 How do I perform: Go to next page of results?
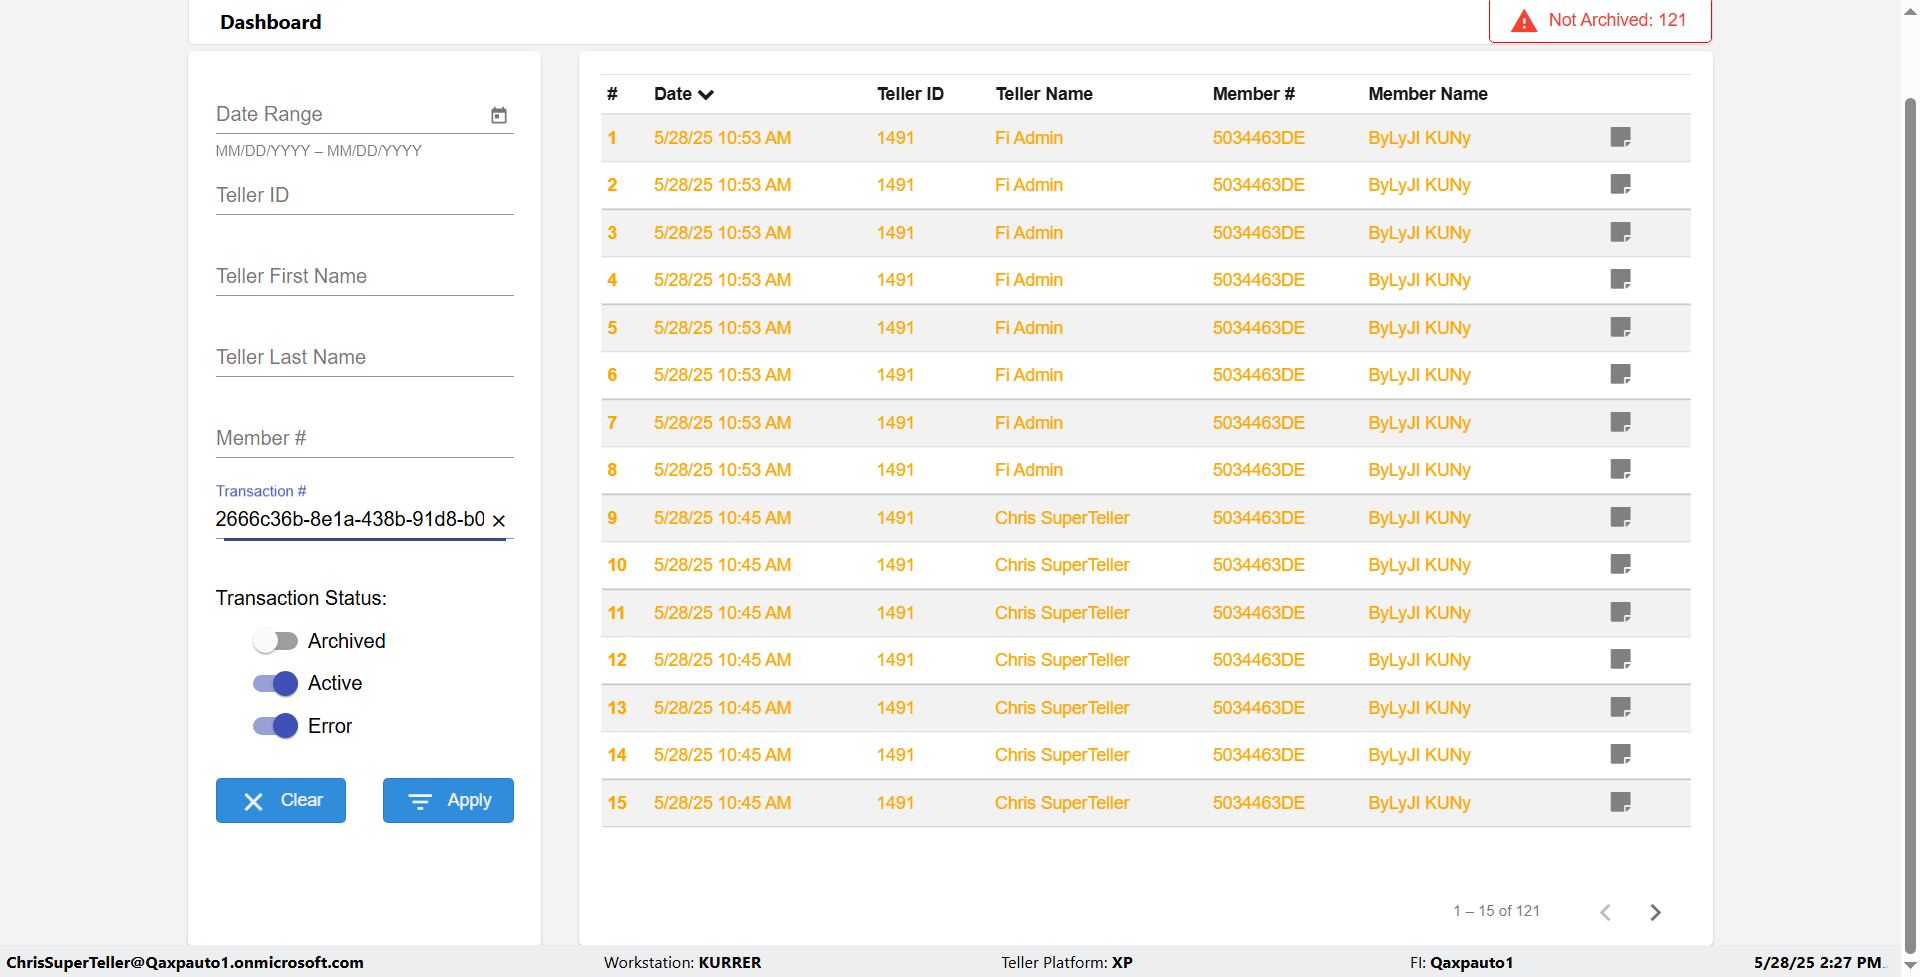pyautogui.click(x=1655, y=912)
